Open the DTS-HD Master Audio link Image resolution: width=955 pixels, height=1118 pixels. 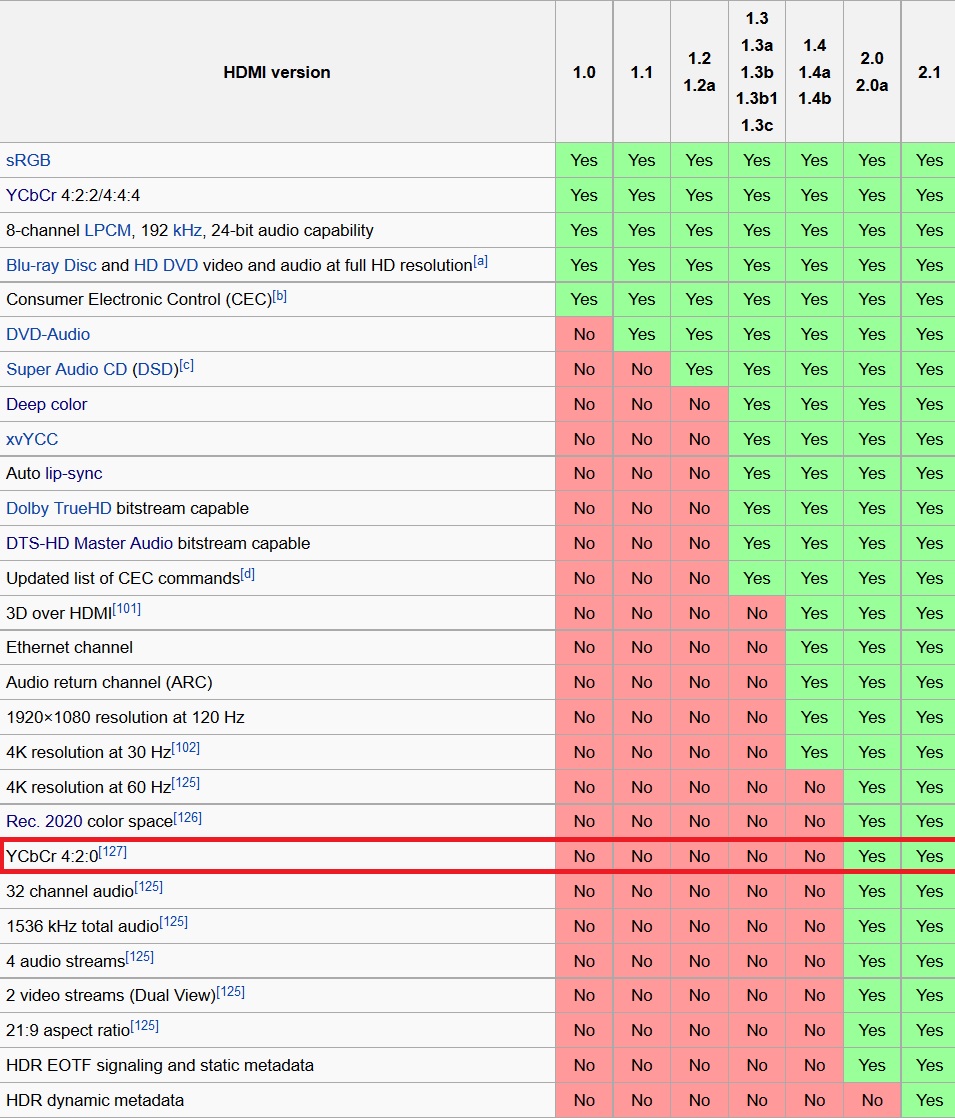tap(90, 543)
